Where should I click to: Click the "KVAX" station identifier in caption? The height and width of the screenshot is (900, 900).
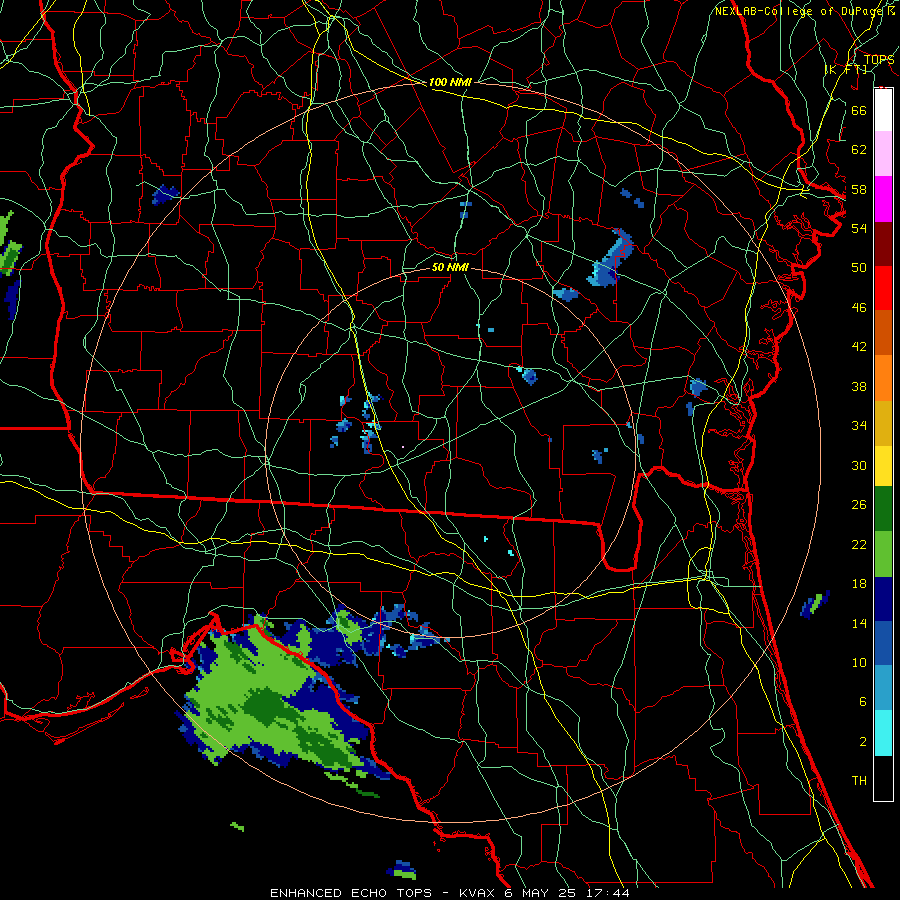click(478, 893)
